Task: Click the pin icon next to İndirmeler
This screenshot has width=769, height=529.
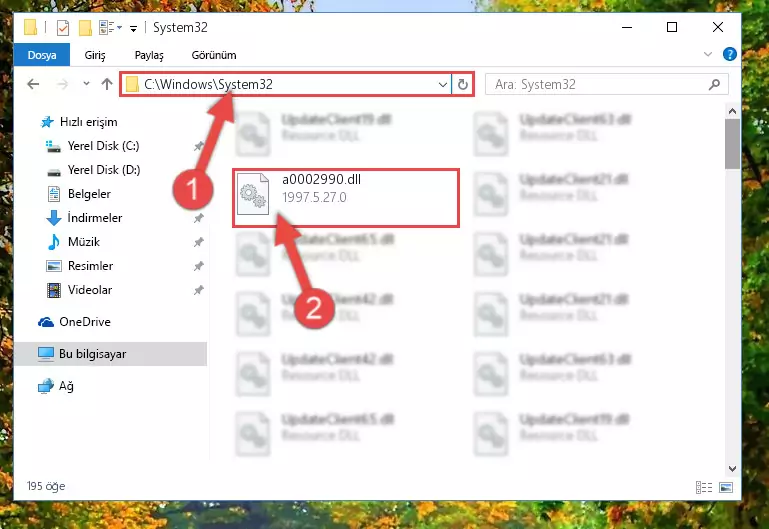Action: point(199,218)
